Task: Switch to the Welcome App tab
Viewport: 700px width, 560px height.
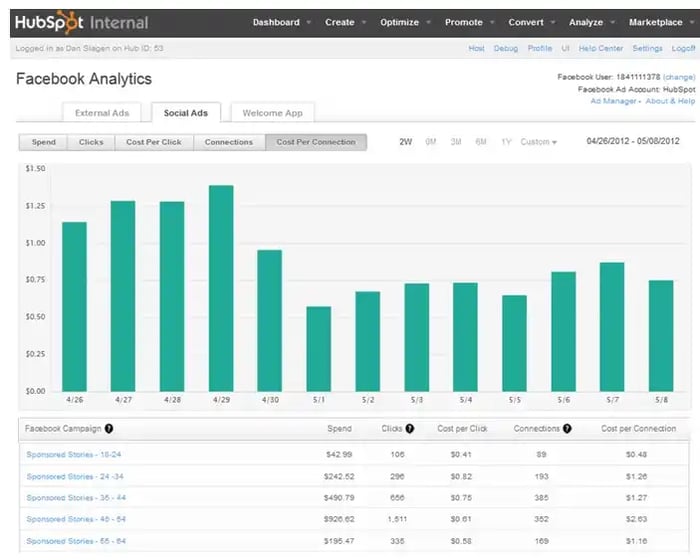Action: click(273, 113)
